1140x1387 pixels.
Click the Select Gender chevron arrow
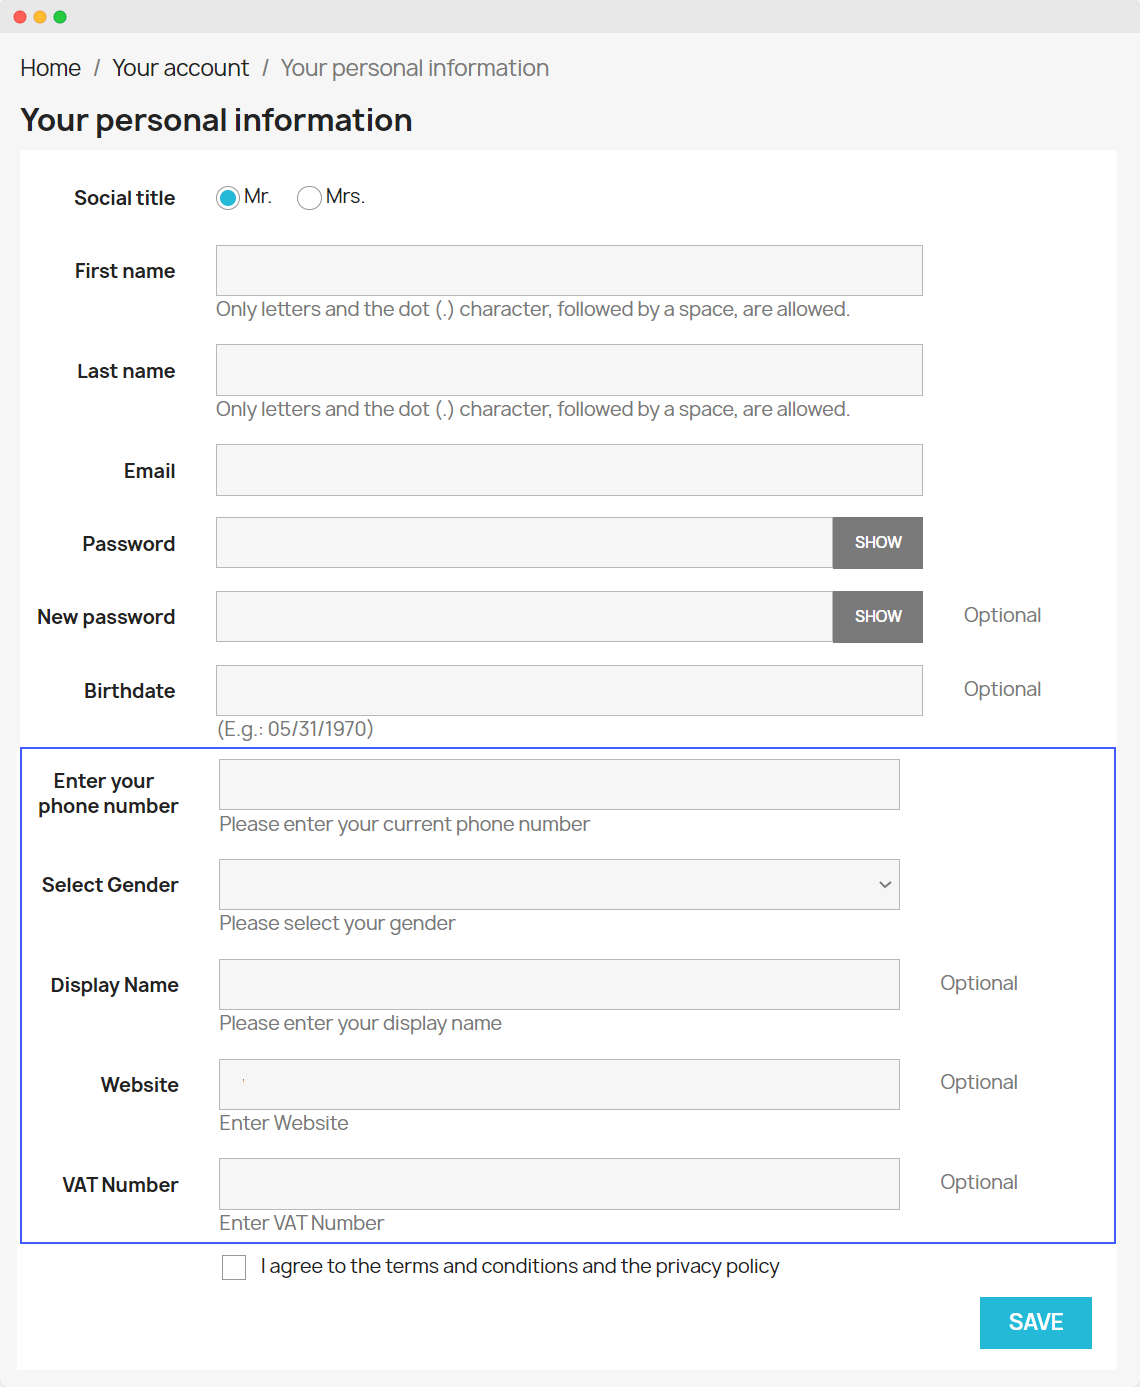(x=884, y=885)
